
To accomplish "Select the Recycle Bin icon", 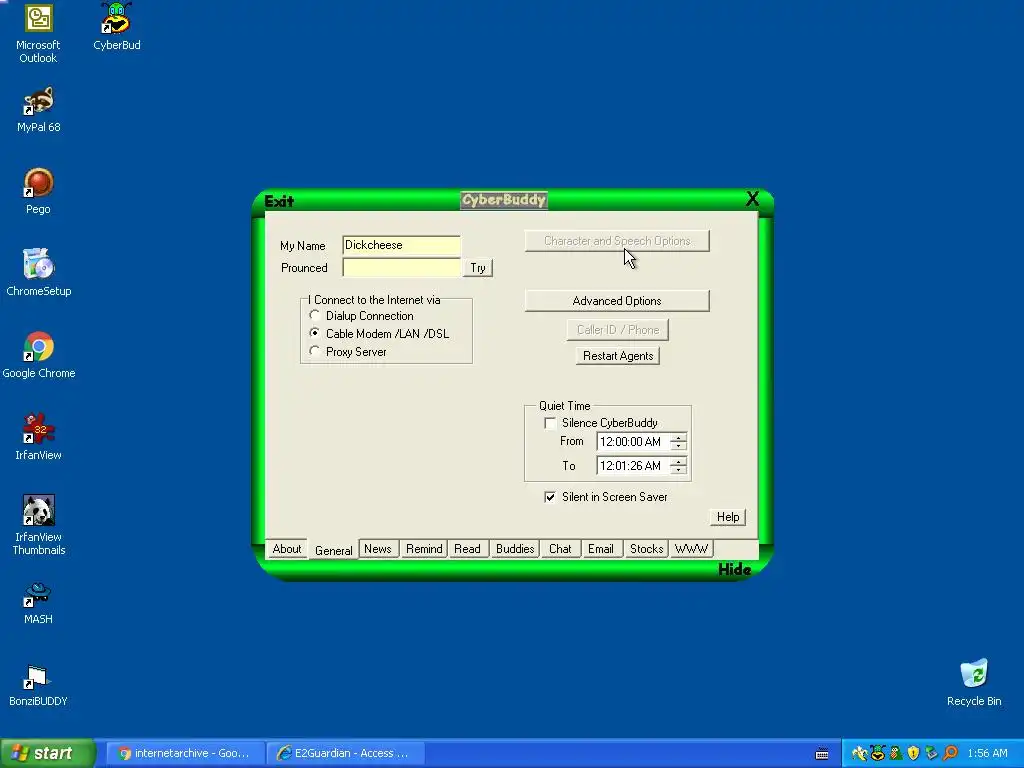I will [974, 683].
